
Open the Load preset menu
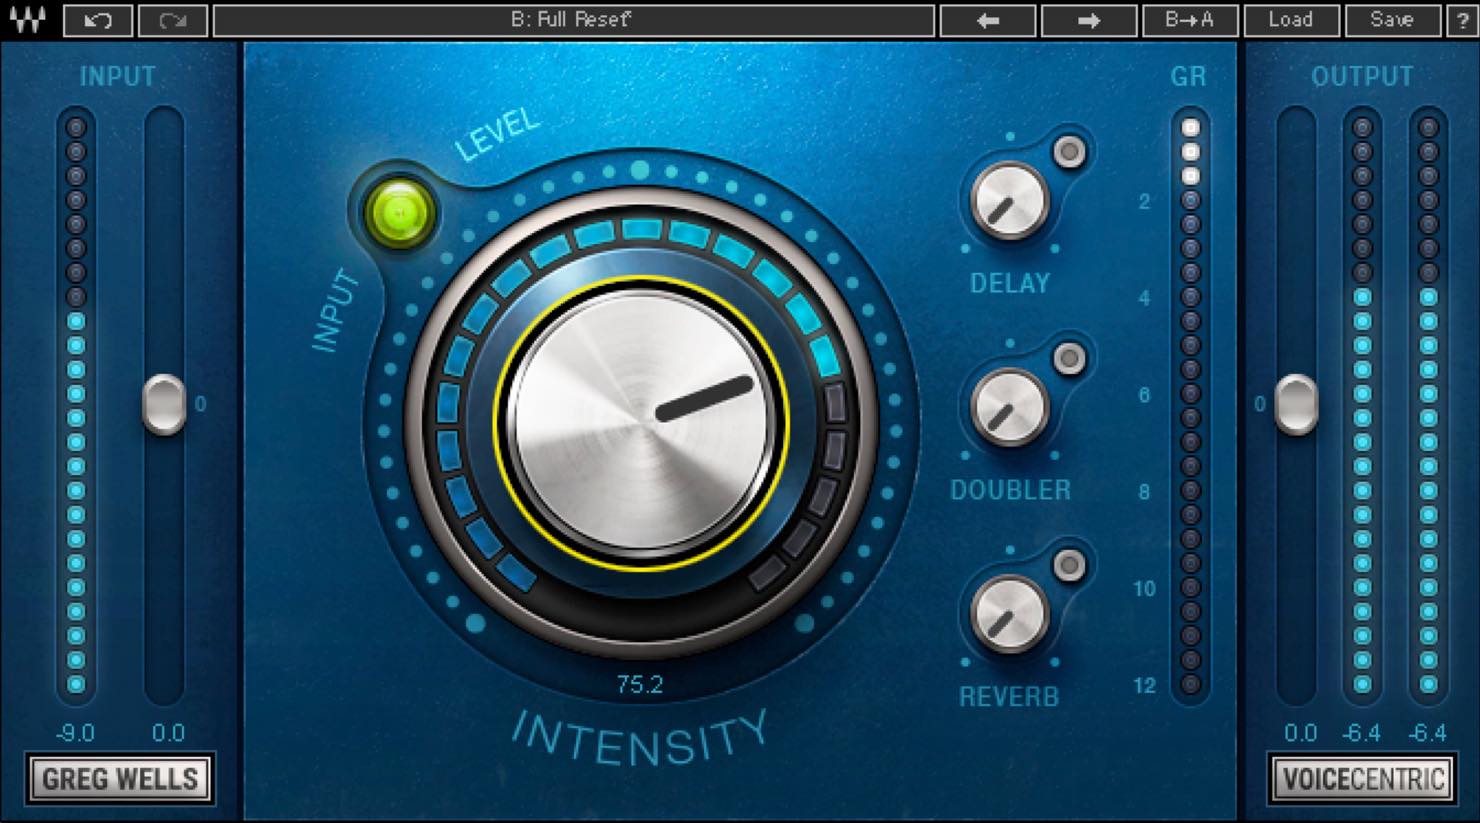pyautogui.click(x=1291, y=20)
